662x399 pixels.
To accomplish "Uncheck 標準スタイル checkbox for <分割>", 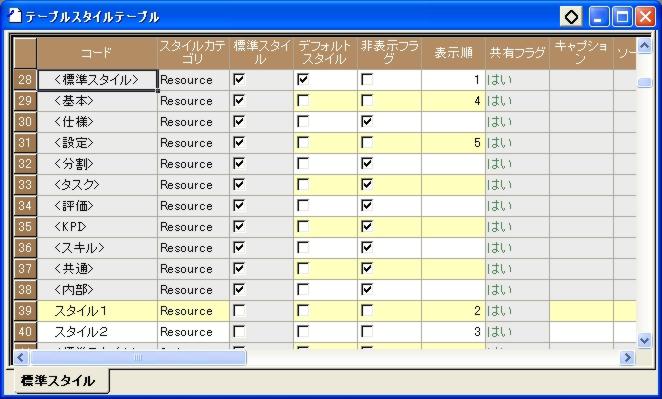I will click(239, 163).
